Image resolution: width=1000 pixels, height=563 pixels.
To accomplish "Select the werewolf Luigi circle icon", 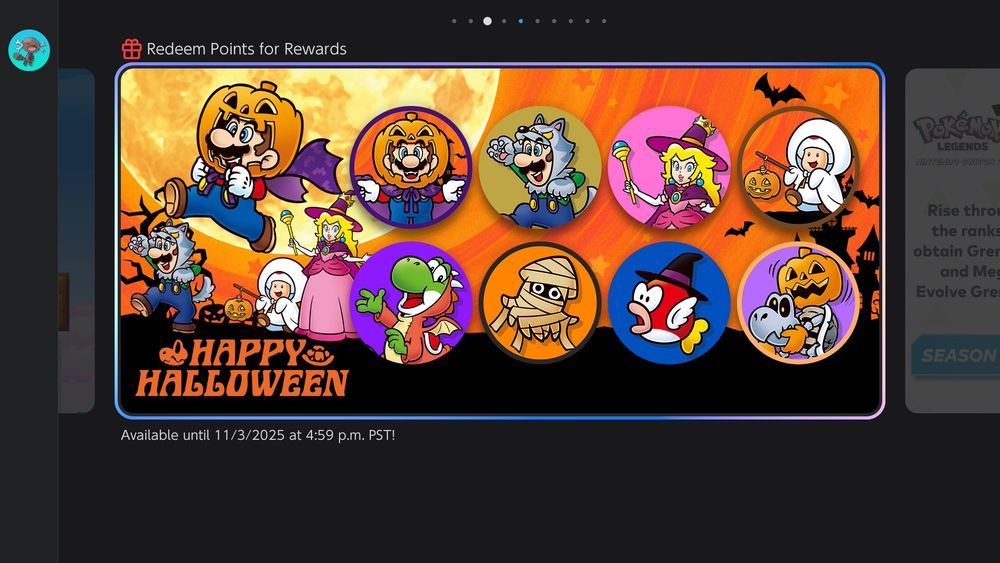I will (540, 167).
